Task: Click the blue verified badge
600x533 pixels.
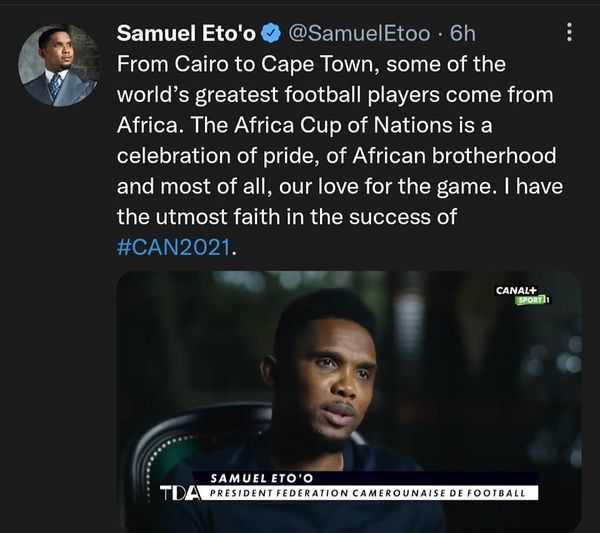Action: click(270, 34)
